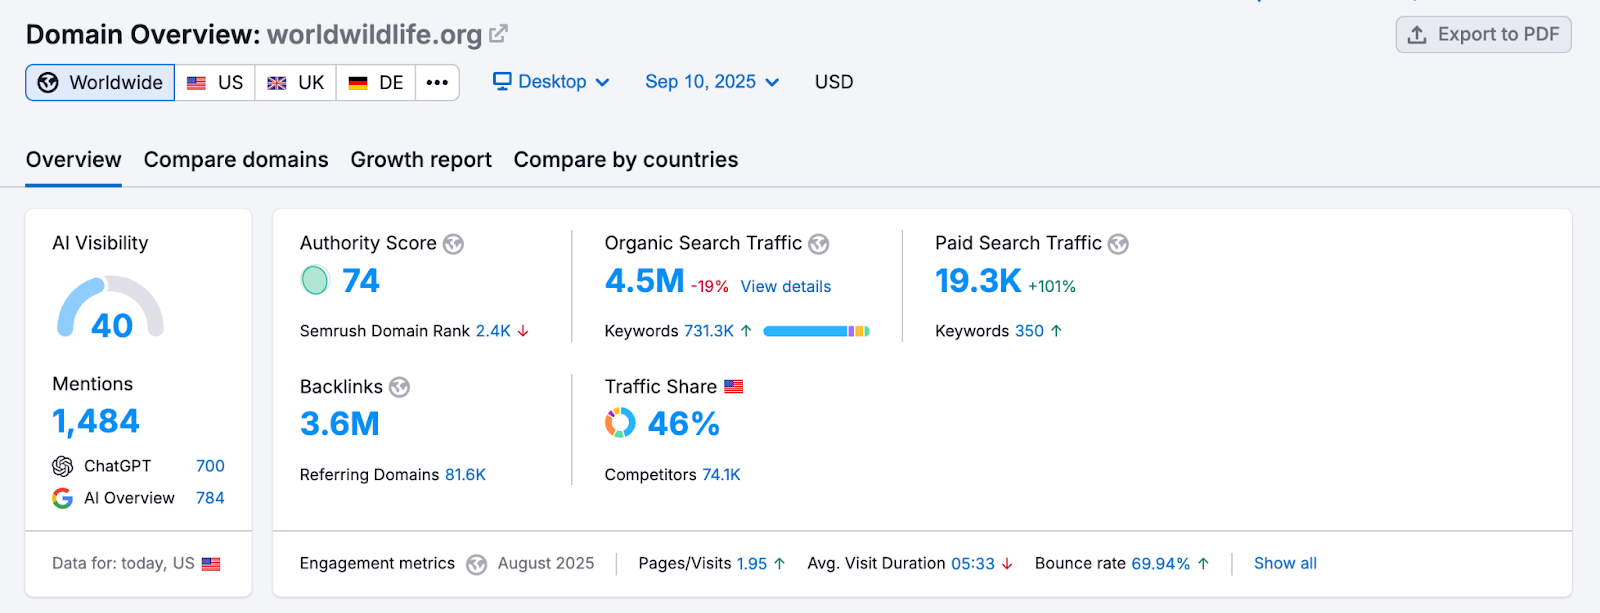The width and height of the screenshot is (1600, 613).
Task: Switch to Compare domains tab
Action: [236, 160]
